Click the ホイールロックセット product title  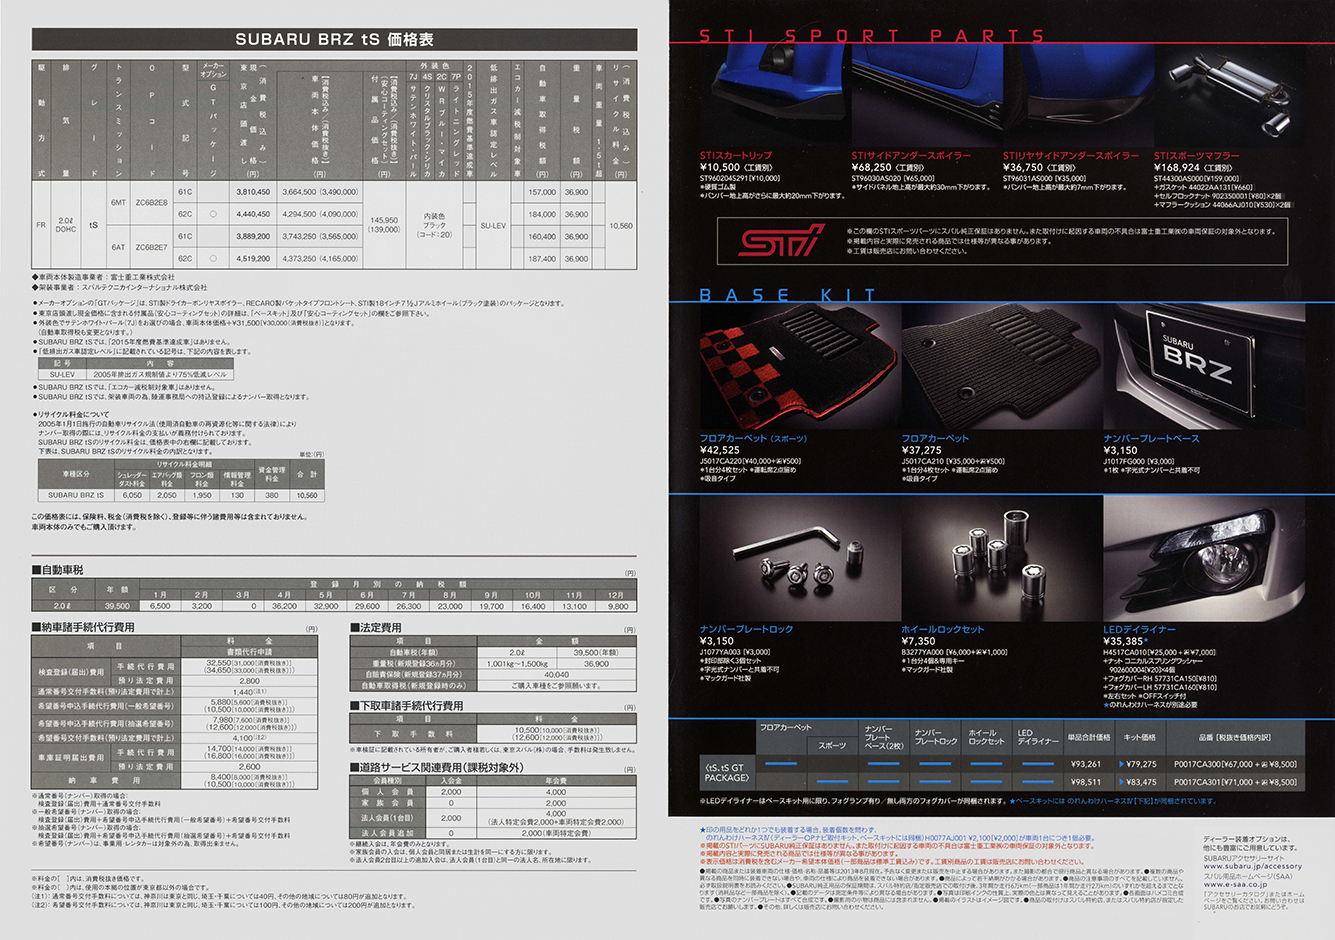pos(943,629)
